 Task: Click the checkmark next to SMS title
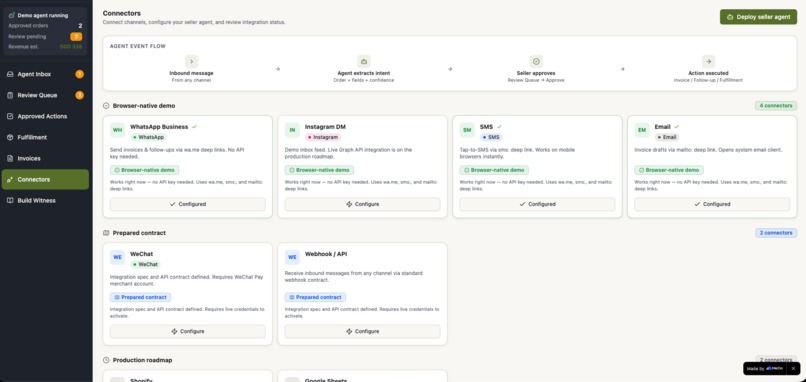click(499, 126)
